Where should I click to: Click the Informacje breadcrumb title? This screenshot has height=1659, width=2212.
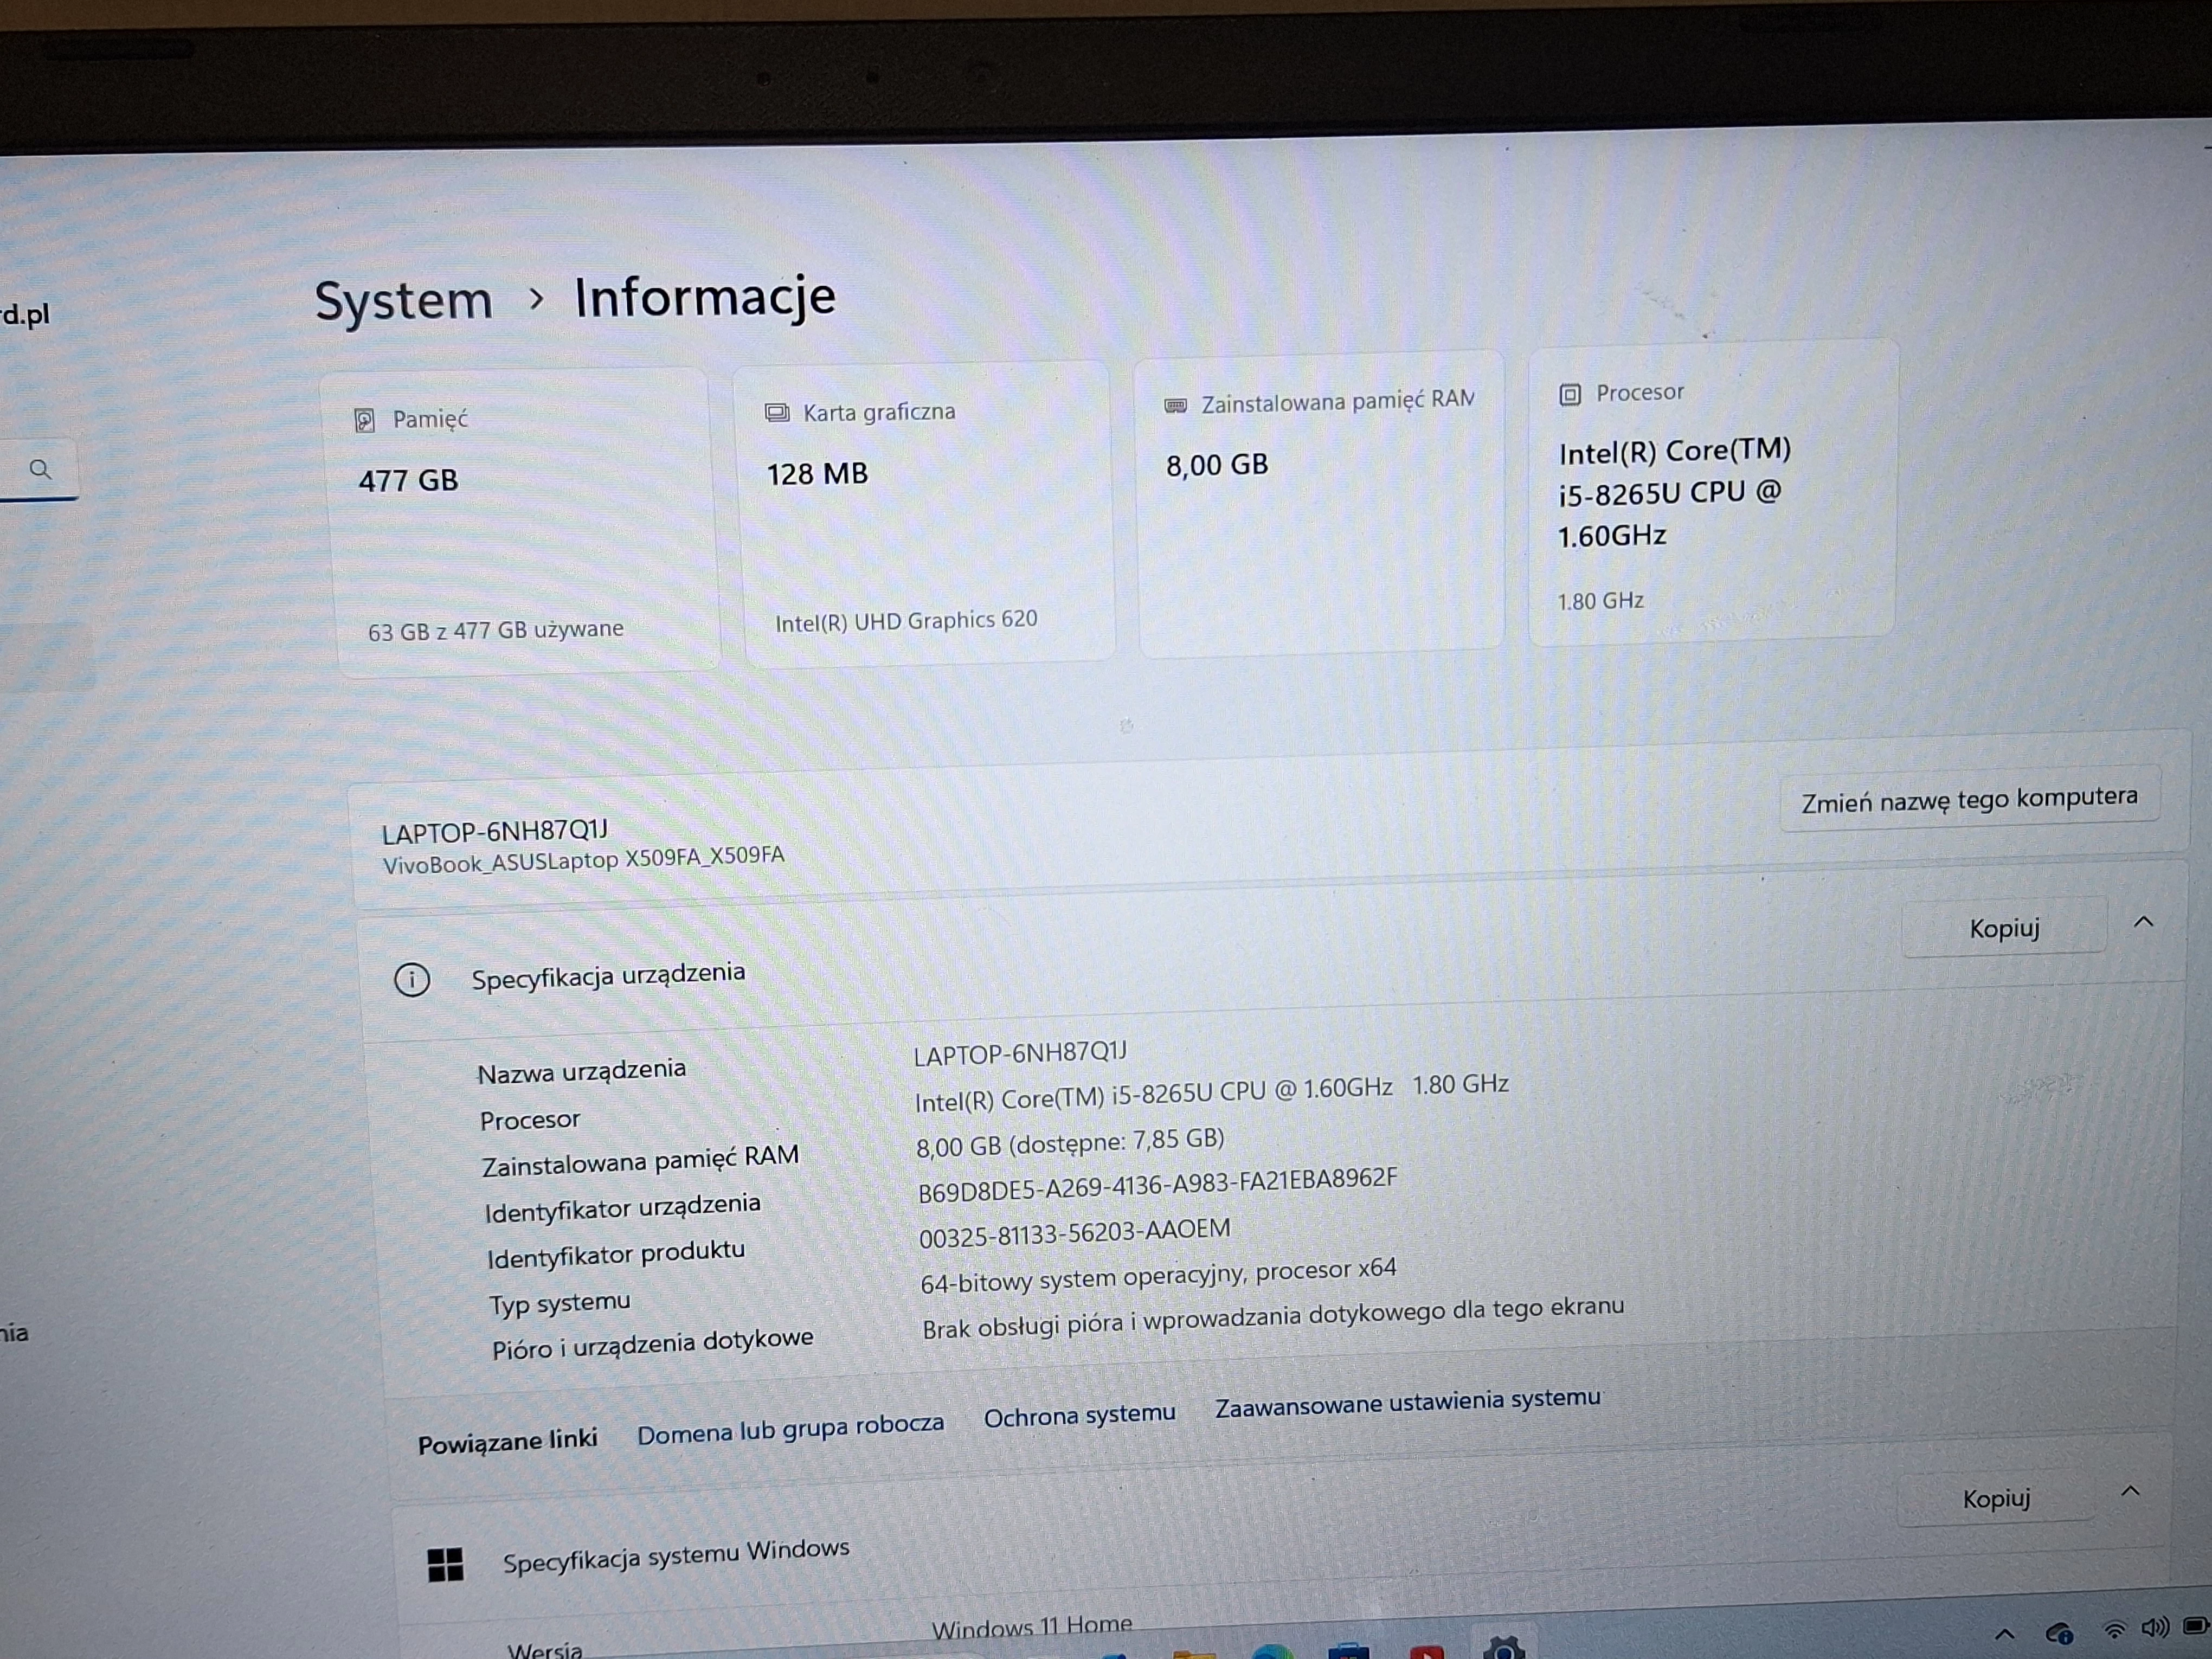[704, 297]
